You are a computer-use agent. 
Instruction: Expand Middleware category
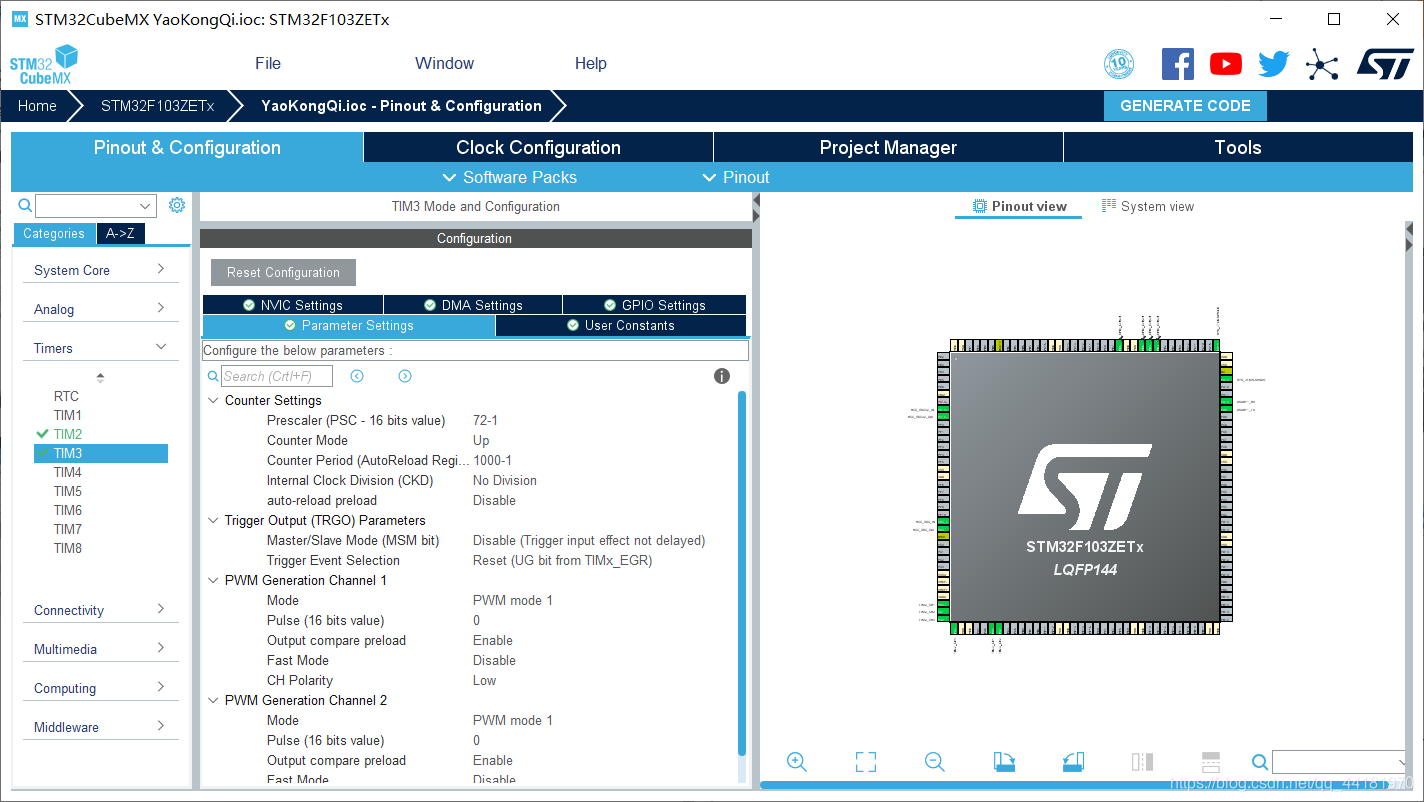pos(100,727)
